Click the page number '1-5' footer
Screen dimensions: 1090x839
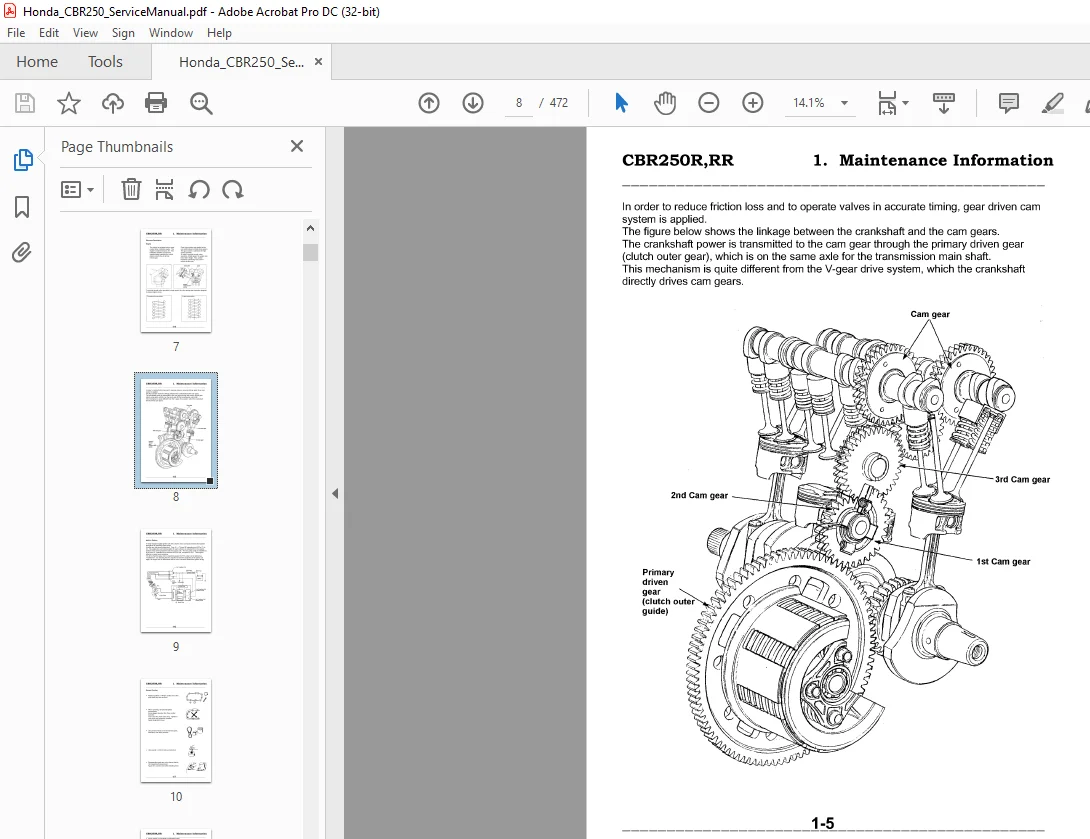click(x=822, y=824)
